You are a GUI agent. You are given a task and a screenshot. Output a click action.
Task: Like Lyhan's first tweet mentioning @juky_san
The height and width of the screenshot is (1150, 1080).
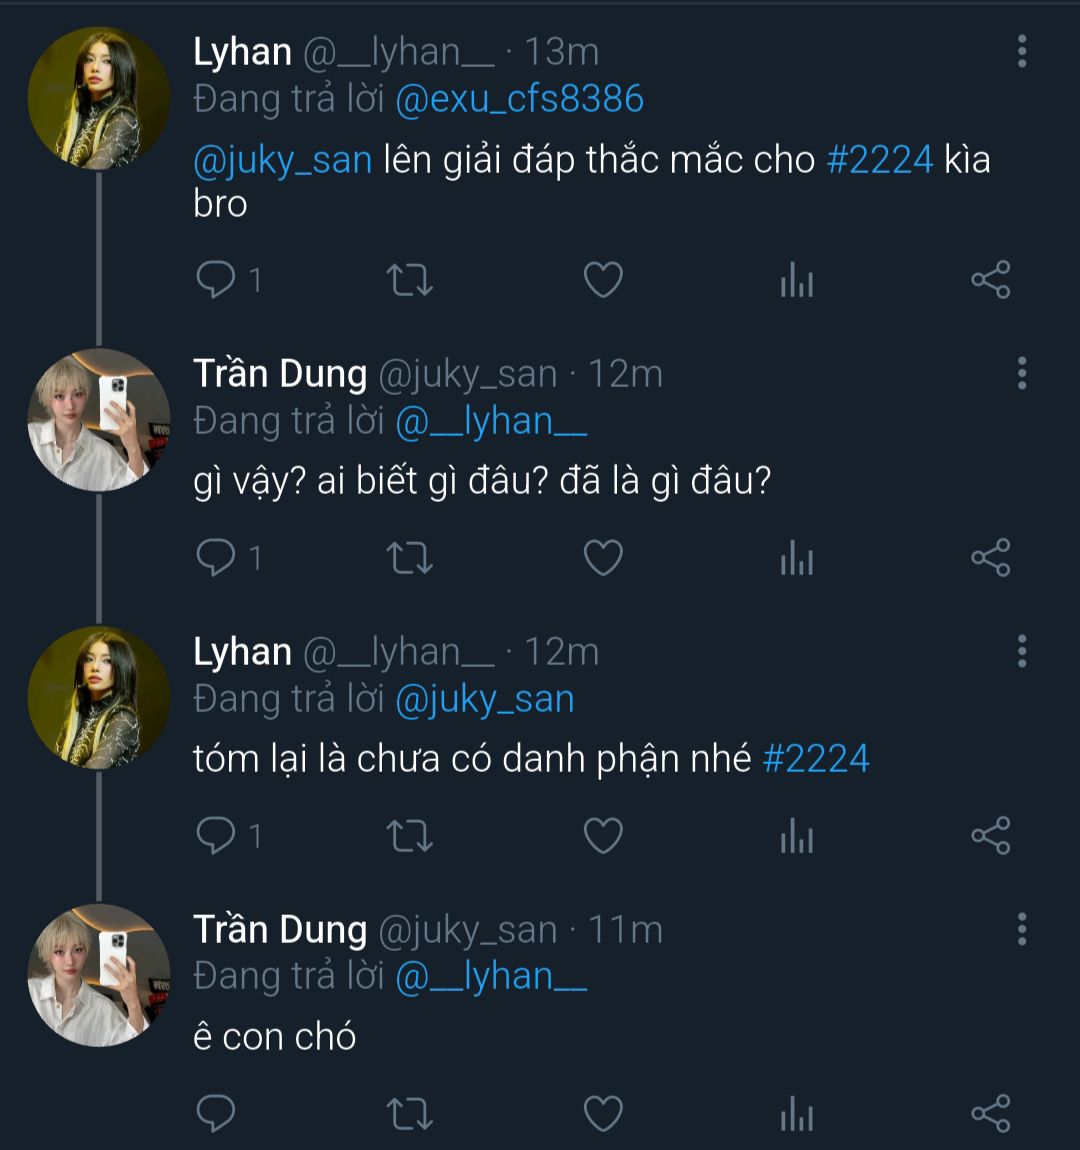point(603,280)
